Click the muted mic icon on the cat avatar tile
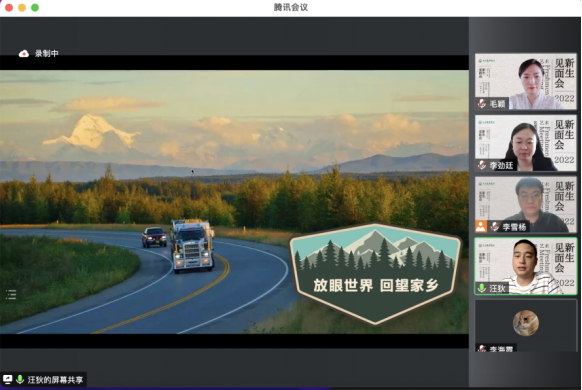This screenshot has height=390, width=582. click(482, 349)
